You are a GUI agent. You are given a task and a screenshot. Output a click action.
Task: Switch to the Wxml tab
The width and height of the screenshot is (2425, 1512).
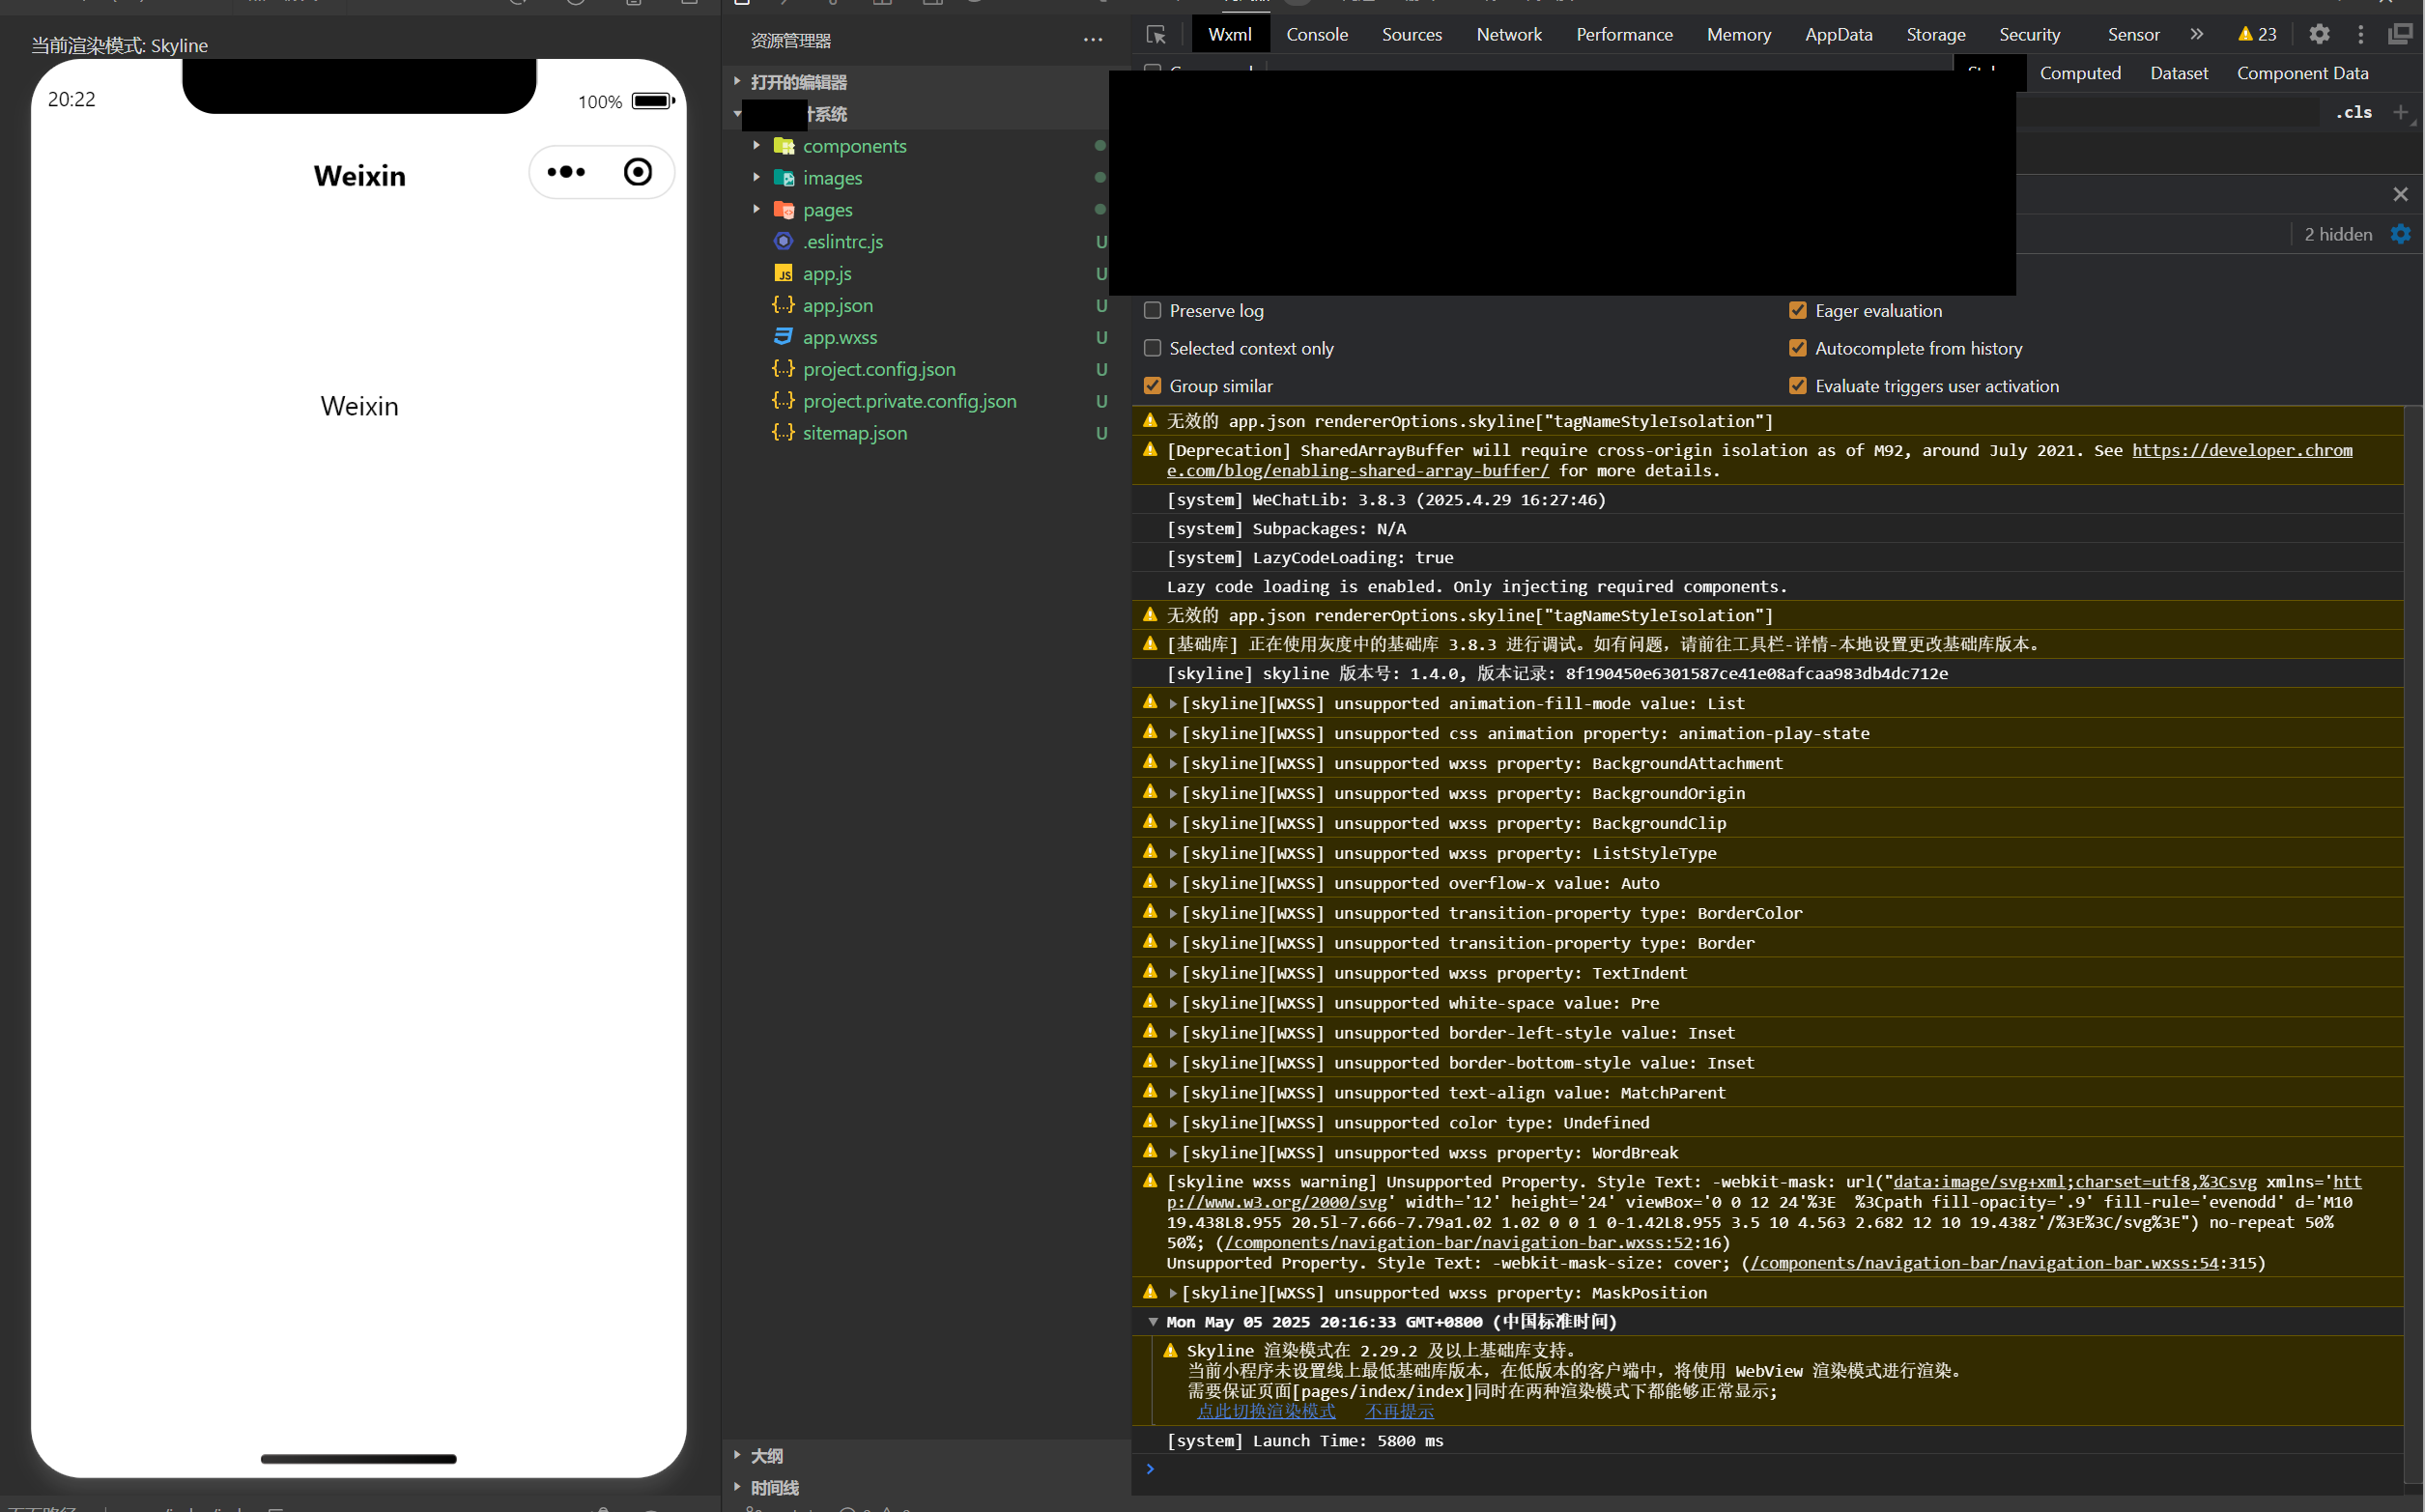pyautogui.click(x=1230, y=34)
